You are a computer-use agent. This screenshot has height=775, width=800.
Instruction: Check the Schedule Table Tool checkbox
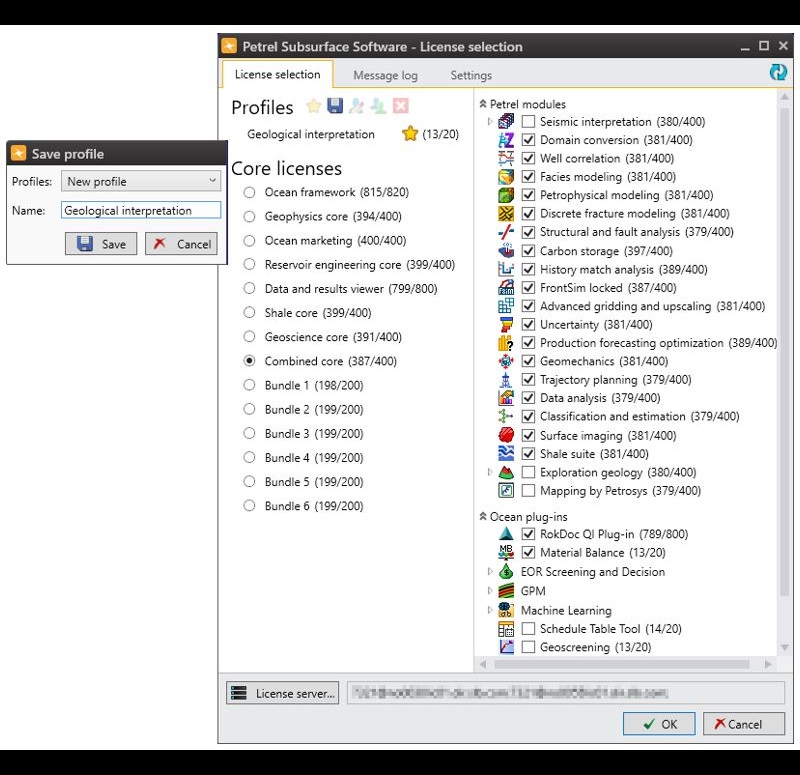click(529, 629)
